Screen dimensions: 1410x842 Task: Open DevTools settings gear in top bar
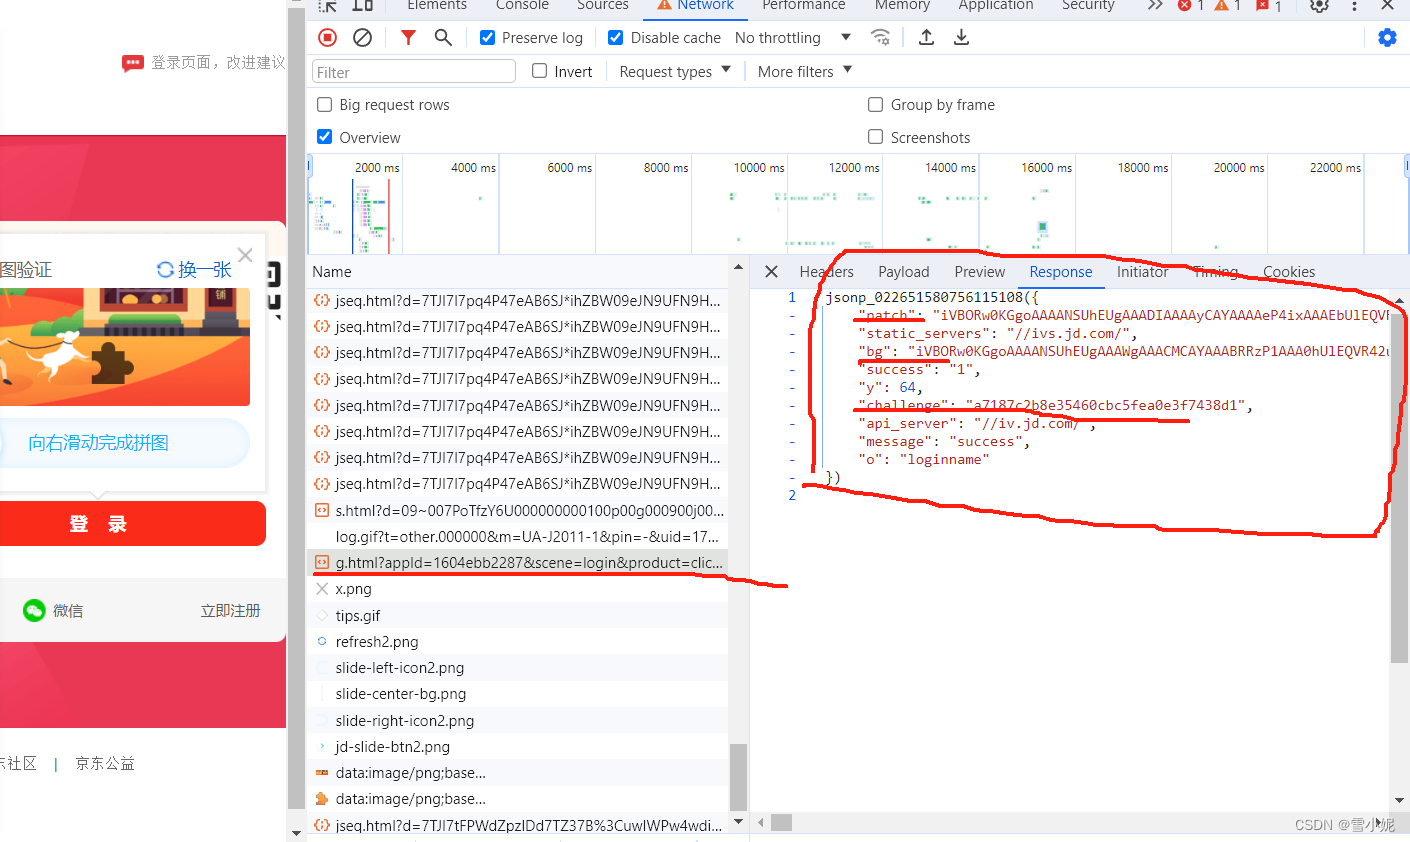point(1319,5)
